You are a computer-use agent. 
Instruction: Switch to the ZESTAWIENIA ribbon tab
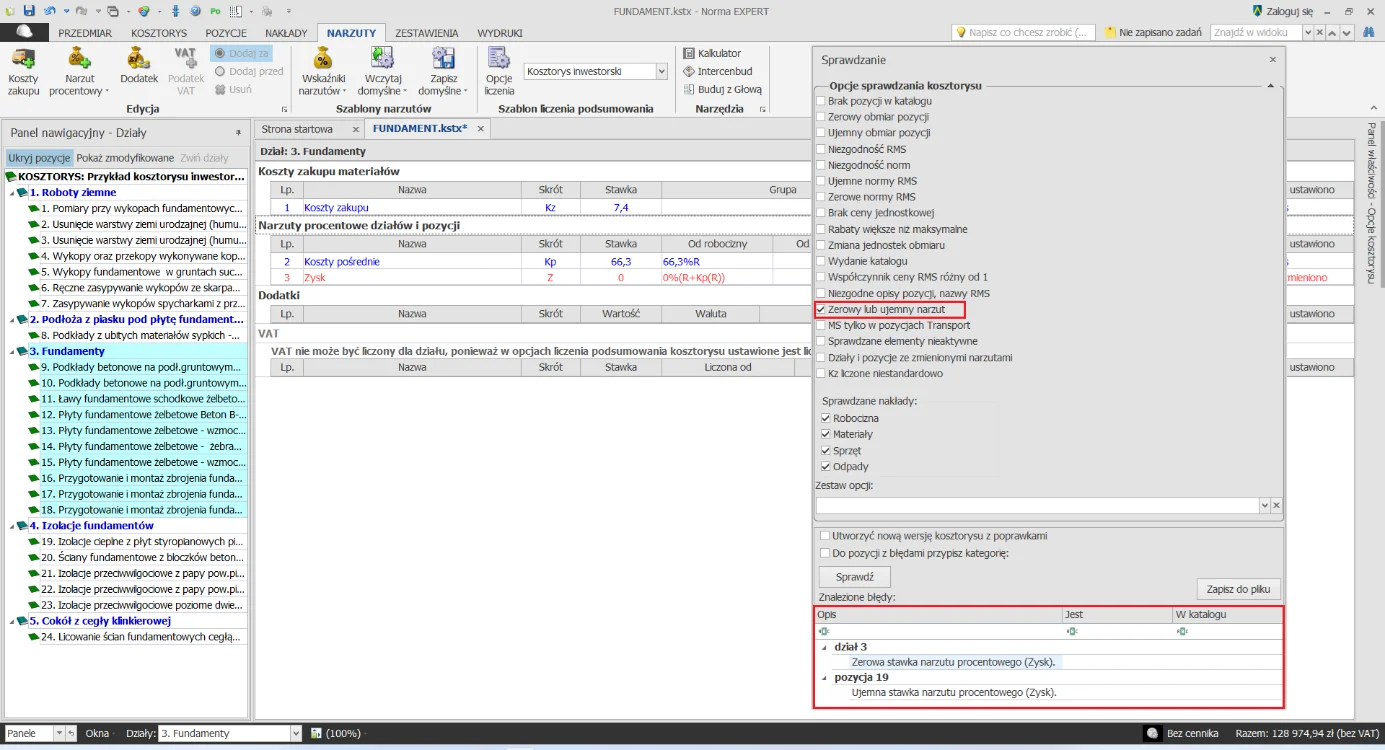pos(425,33)
